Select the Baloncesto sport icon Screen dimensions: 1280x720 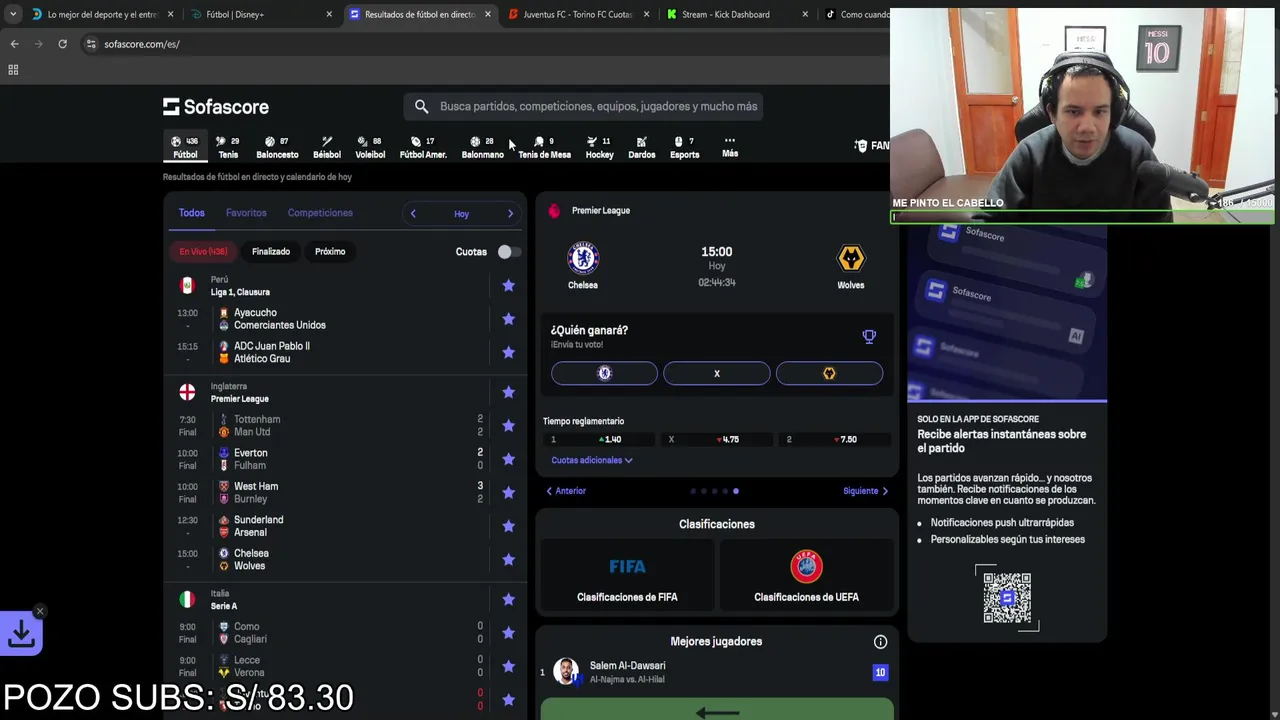click(x=277, y=147)
